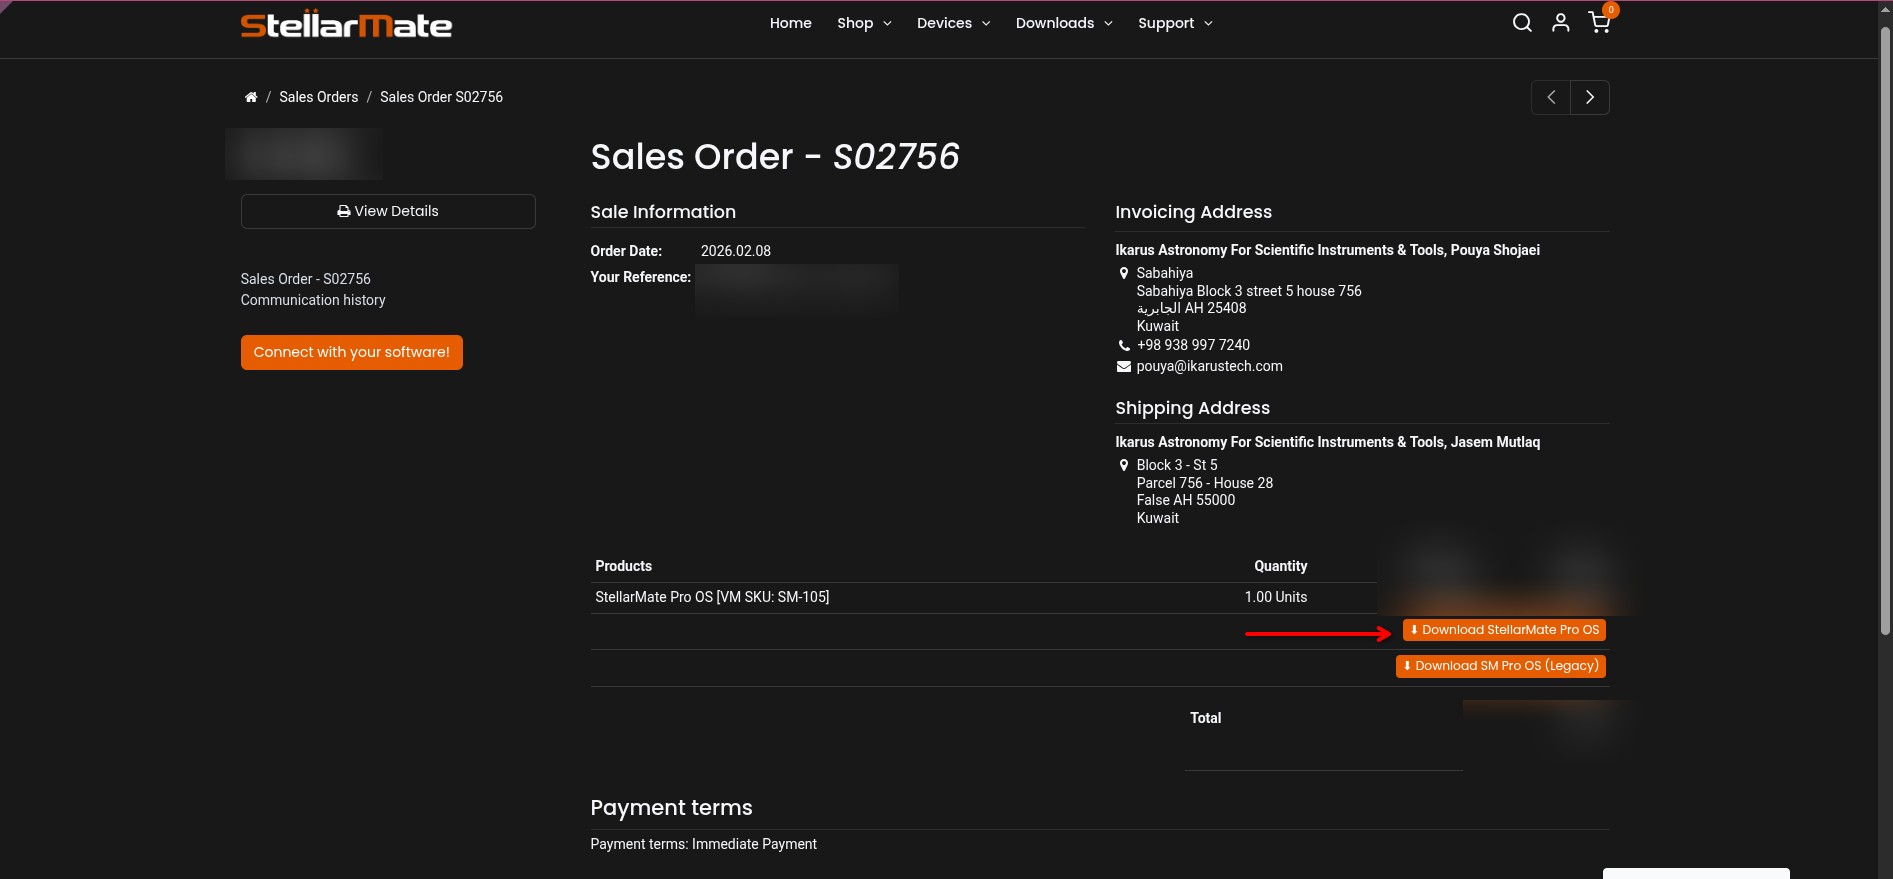Click the phone number +98 938 997 7240

coord(1193,345)
